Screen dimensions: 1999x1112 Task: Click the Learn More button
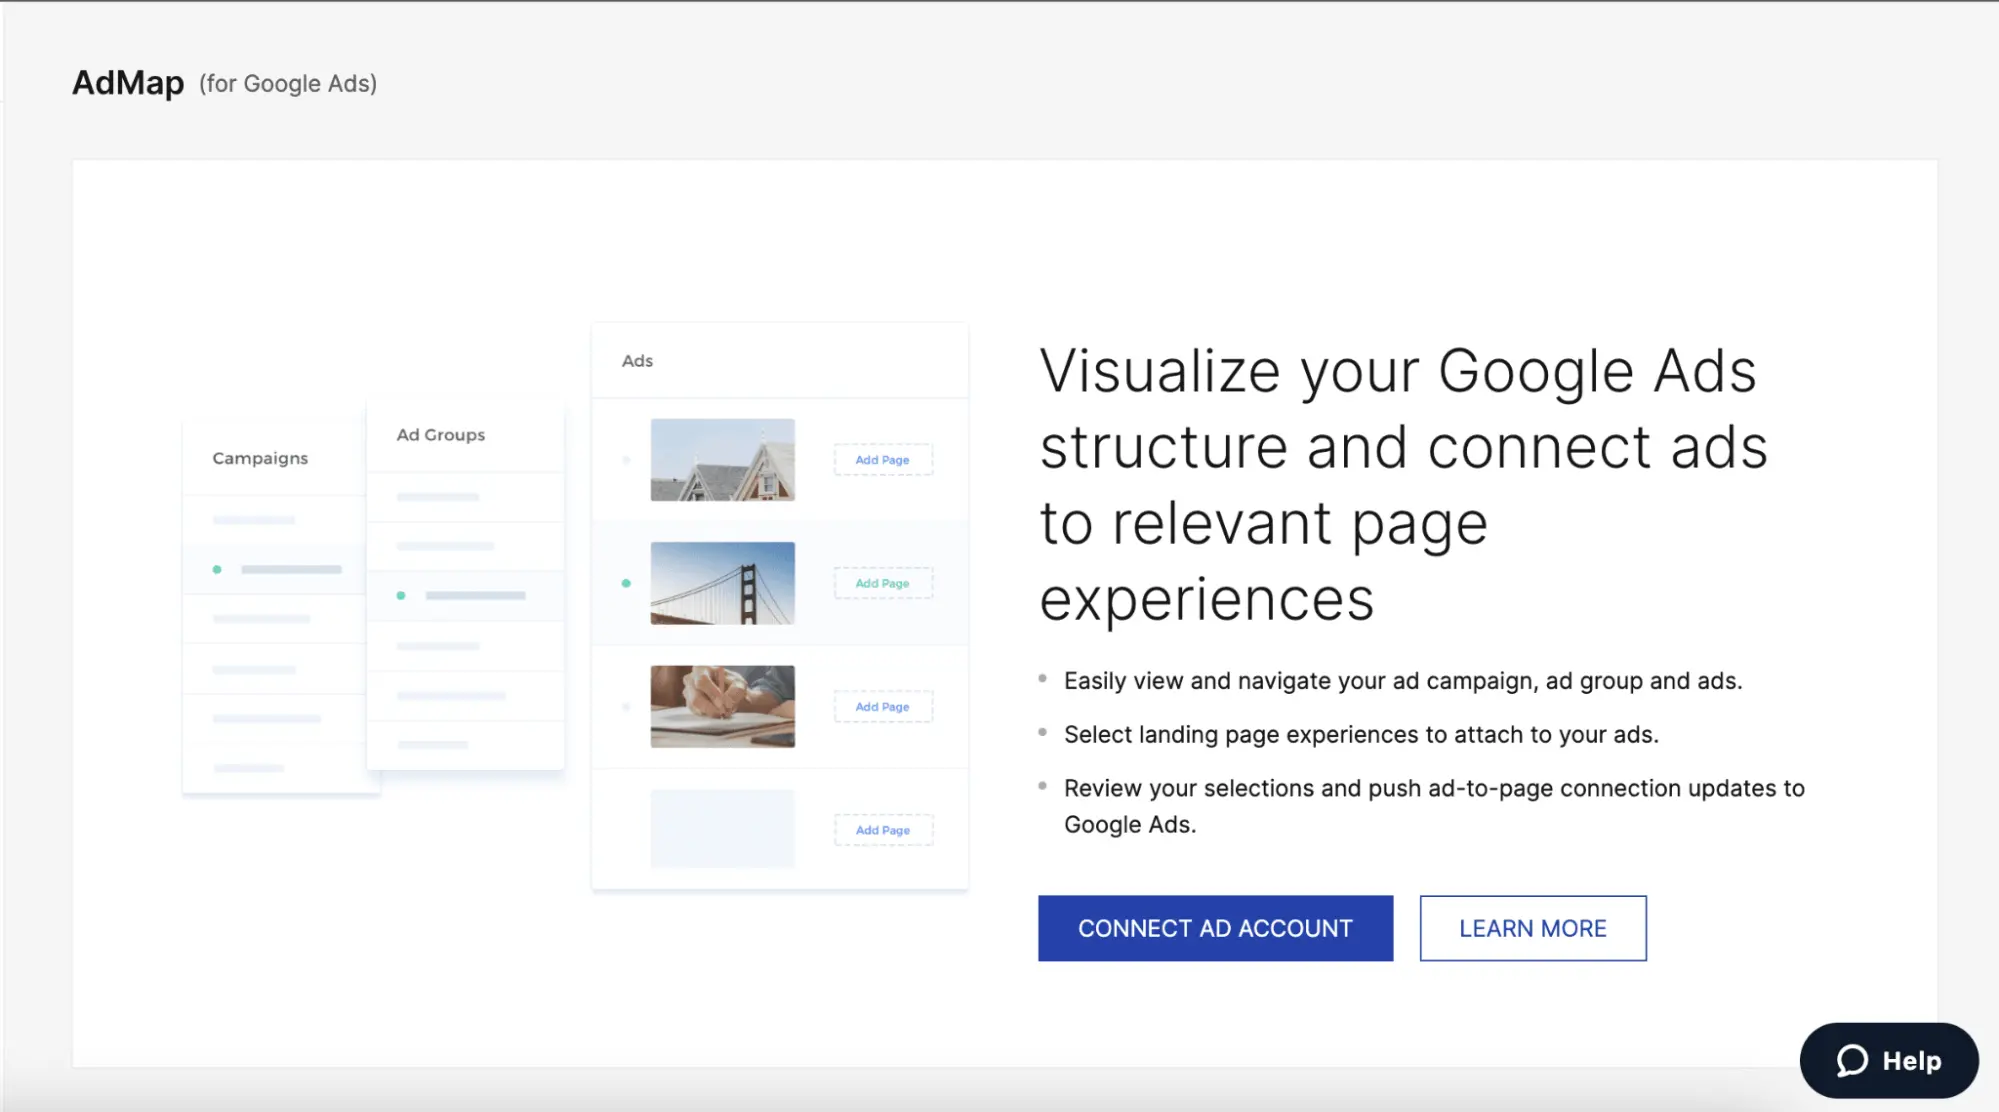pos(1532,928)
